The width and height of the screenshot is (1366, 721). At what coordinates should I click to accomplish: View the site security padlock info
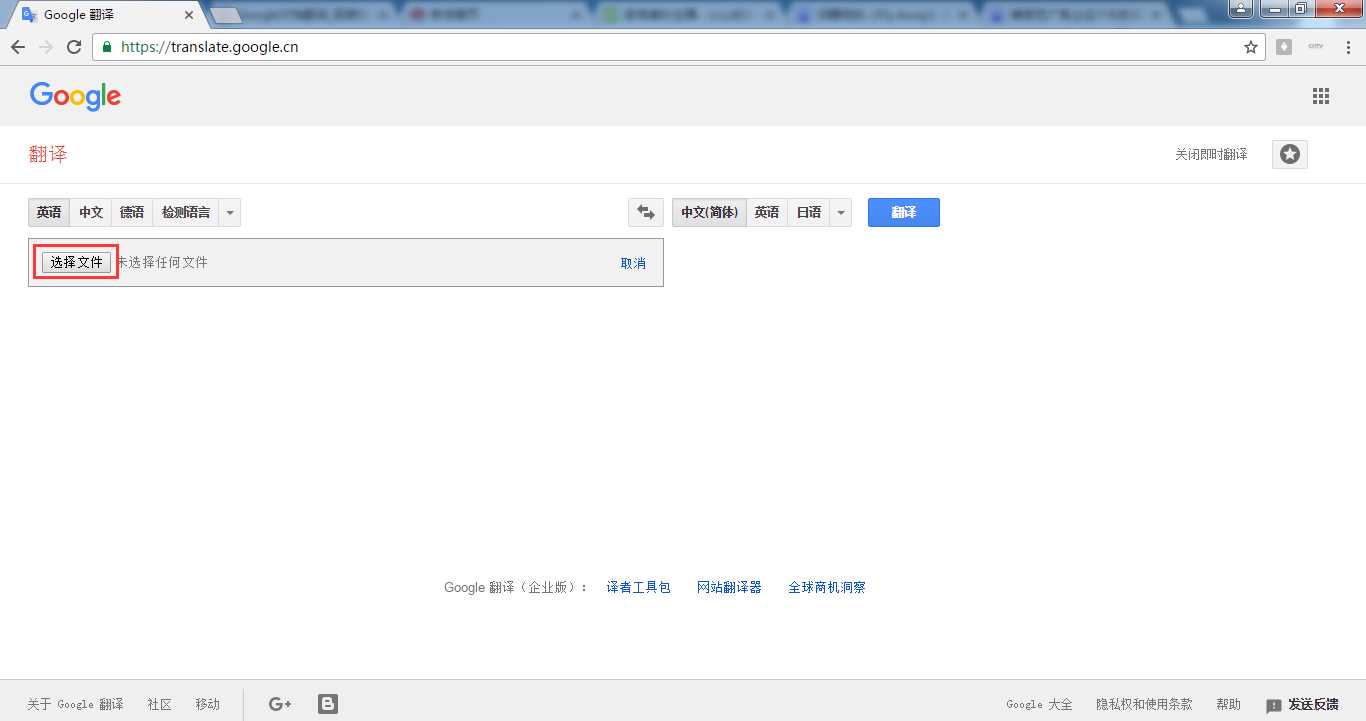pyautogui.click(x=107, y=47)
